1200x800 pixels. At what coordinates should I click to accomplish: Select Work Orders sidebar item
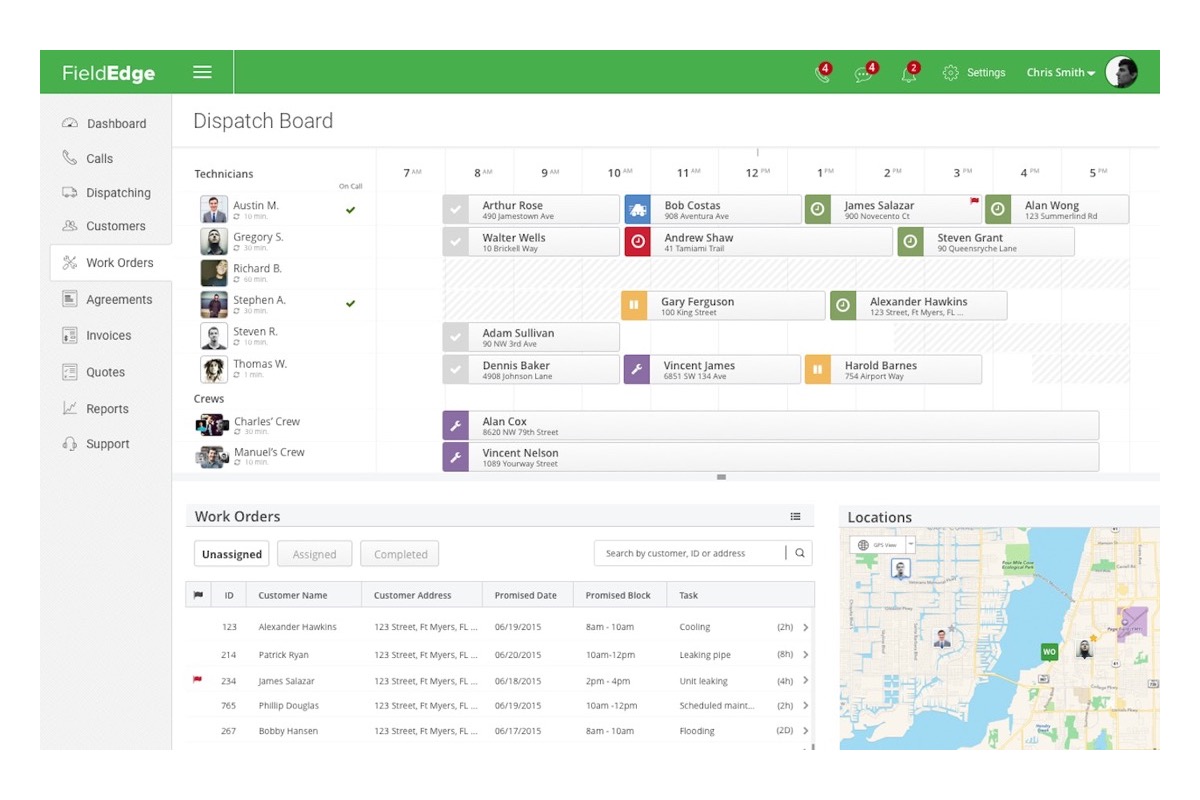tap(110, 263)
